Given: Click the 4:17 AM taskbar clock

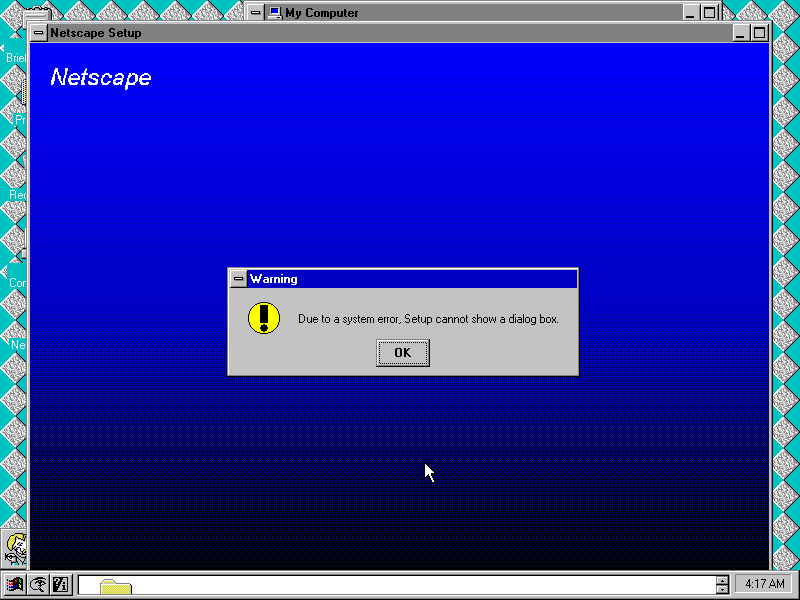Looking at the screenshot, I should 765,584.
